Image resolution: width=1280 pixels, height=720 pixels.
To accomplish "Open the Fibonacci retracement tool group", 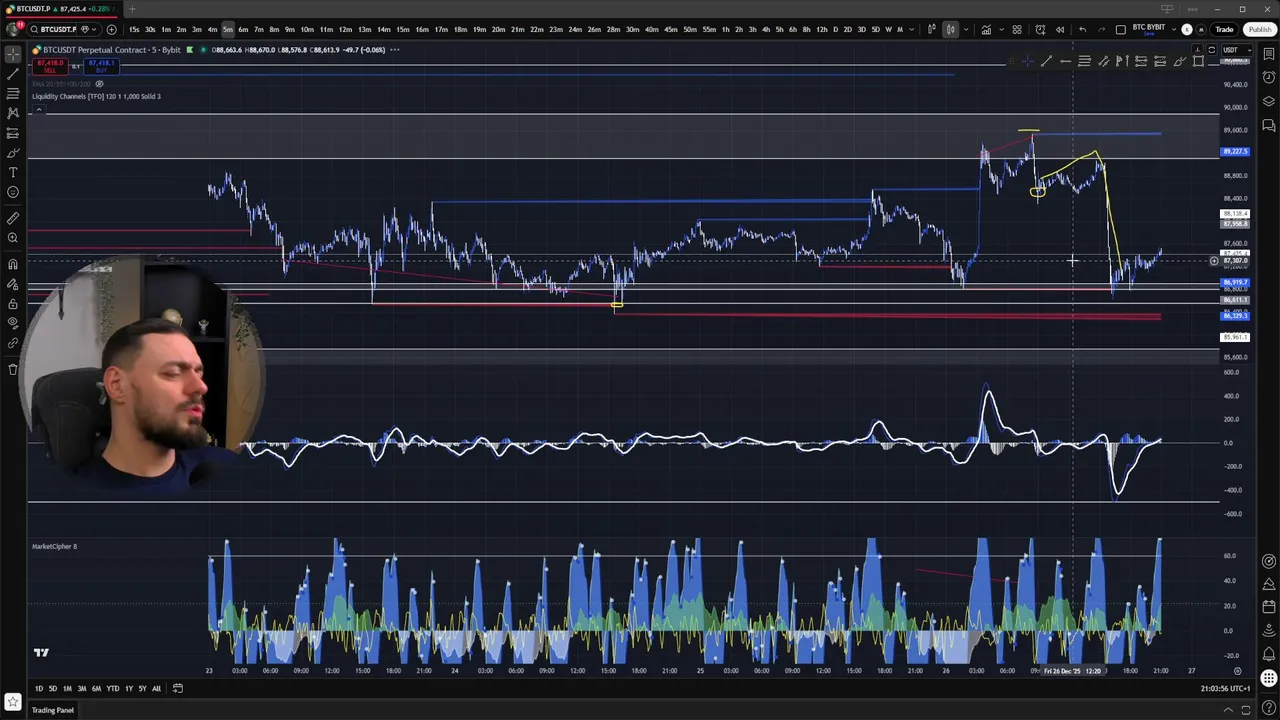I will (x=13, y=93).
